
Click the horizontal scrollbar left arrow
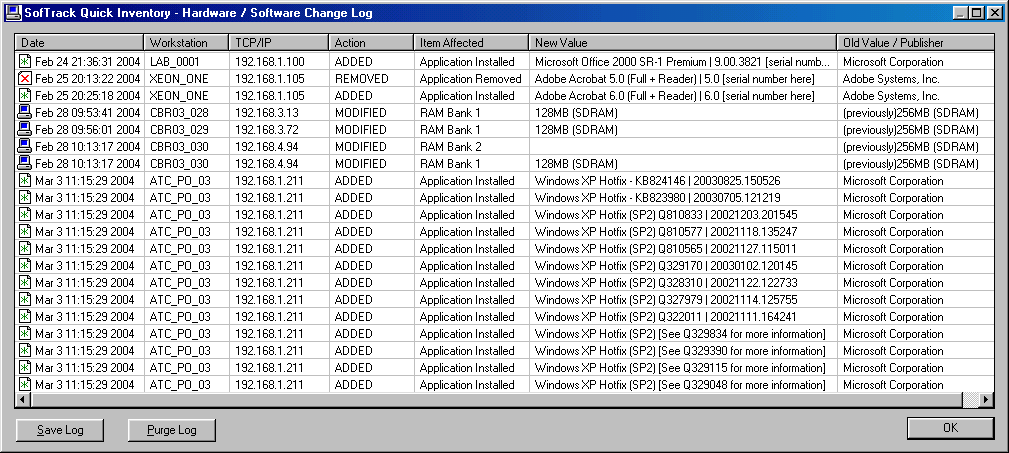[x=23, y=400]
